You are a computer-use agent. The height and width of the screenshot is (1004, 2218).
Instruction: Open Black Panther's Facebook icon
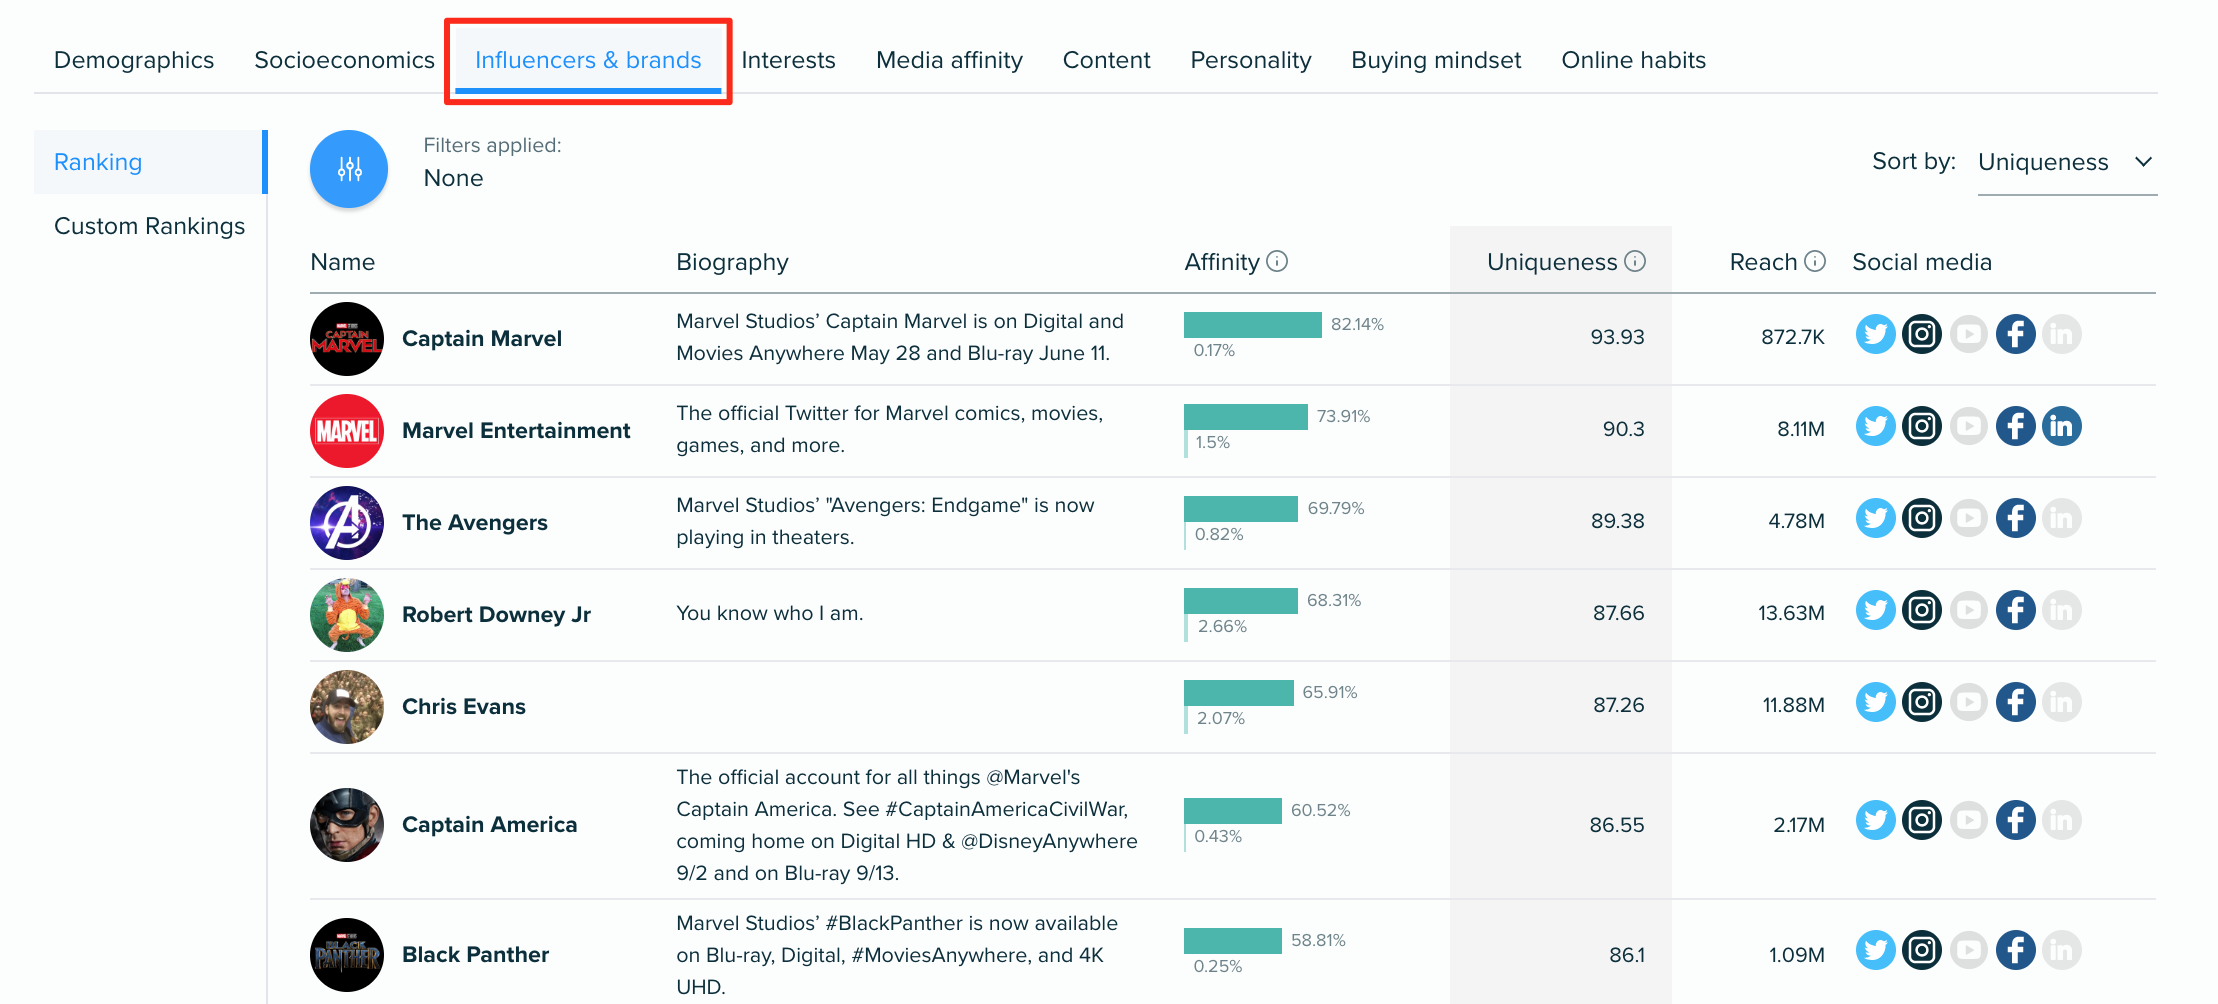click(x=2016, y=950)
